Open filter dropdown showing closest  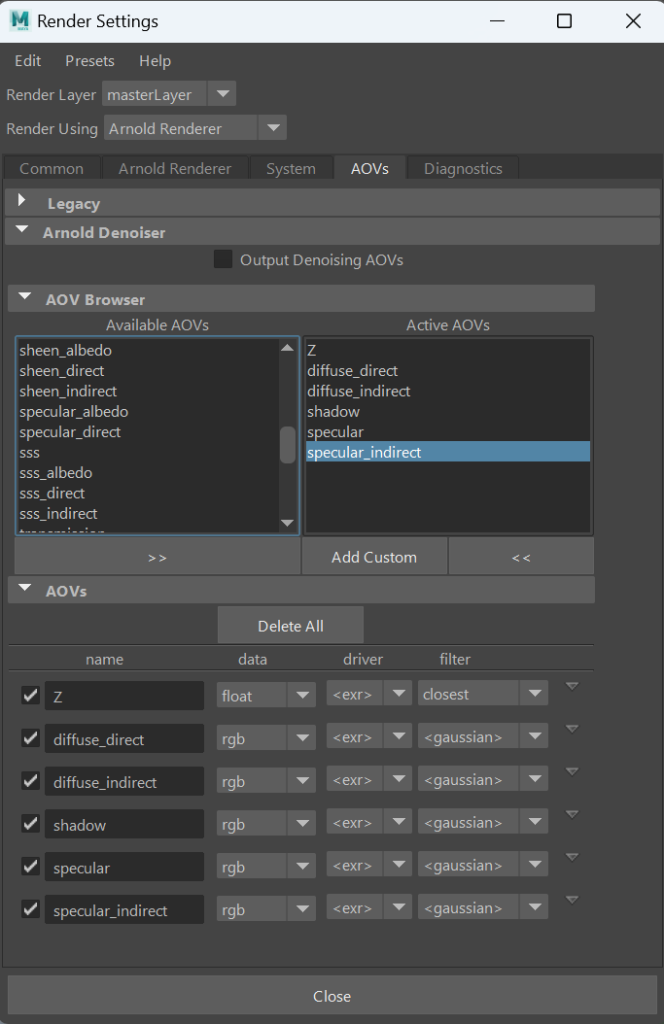pyautogui.click(x=482, y=694)
